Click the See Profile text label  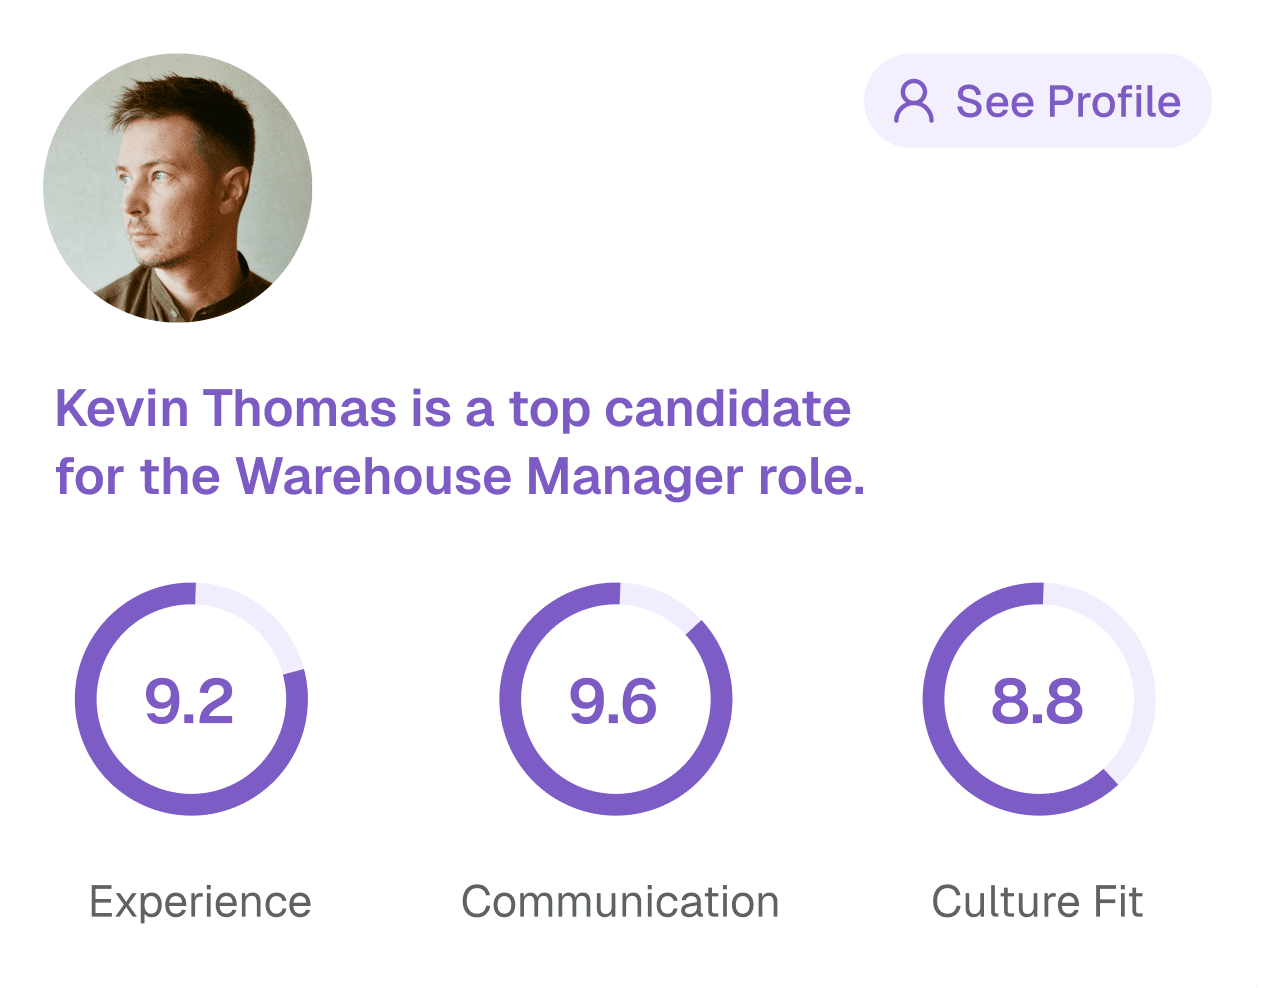coord(1068,101)
